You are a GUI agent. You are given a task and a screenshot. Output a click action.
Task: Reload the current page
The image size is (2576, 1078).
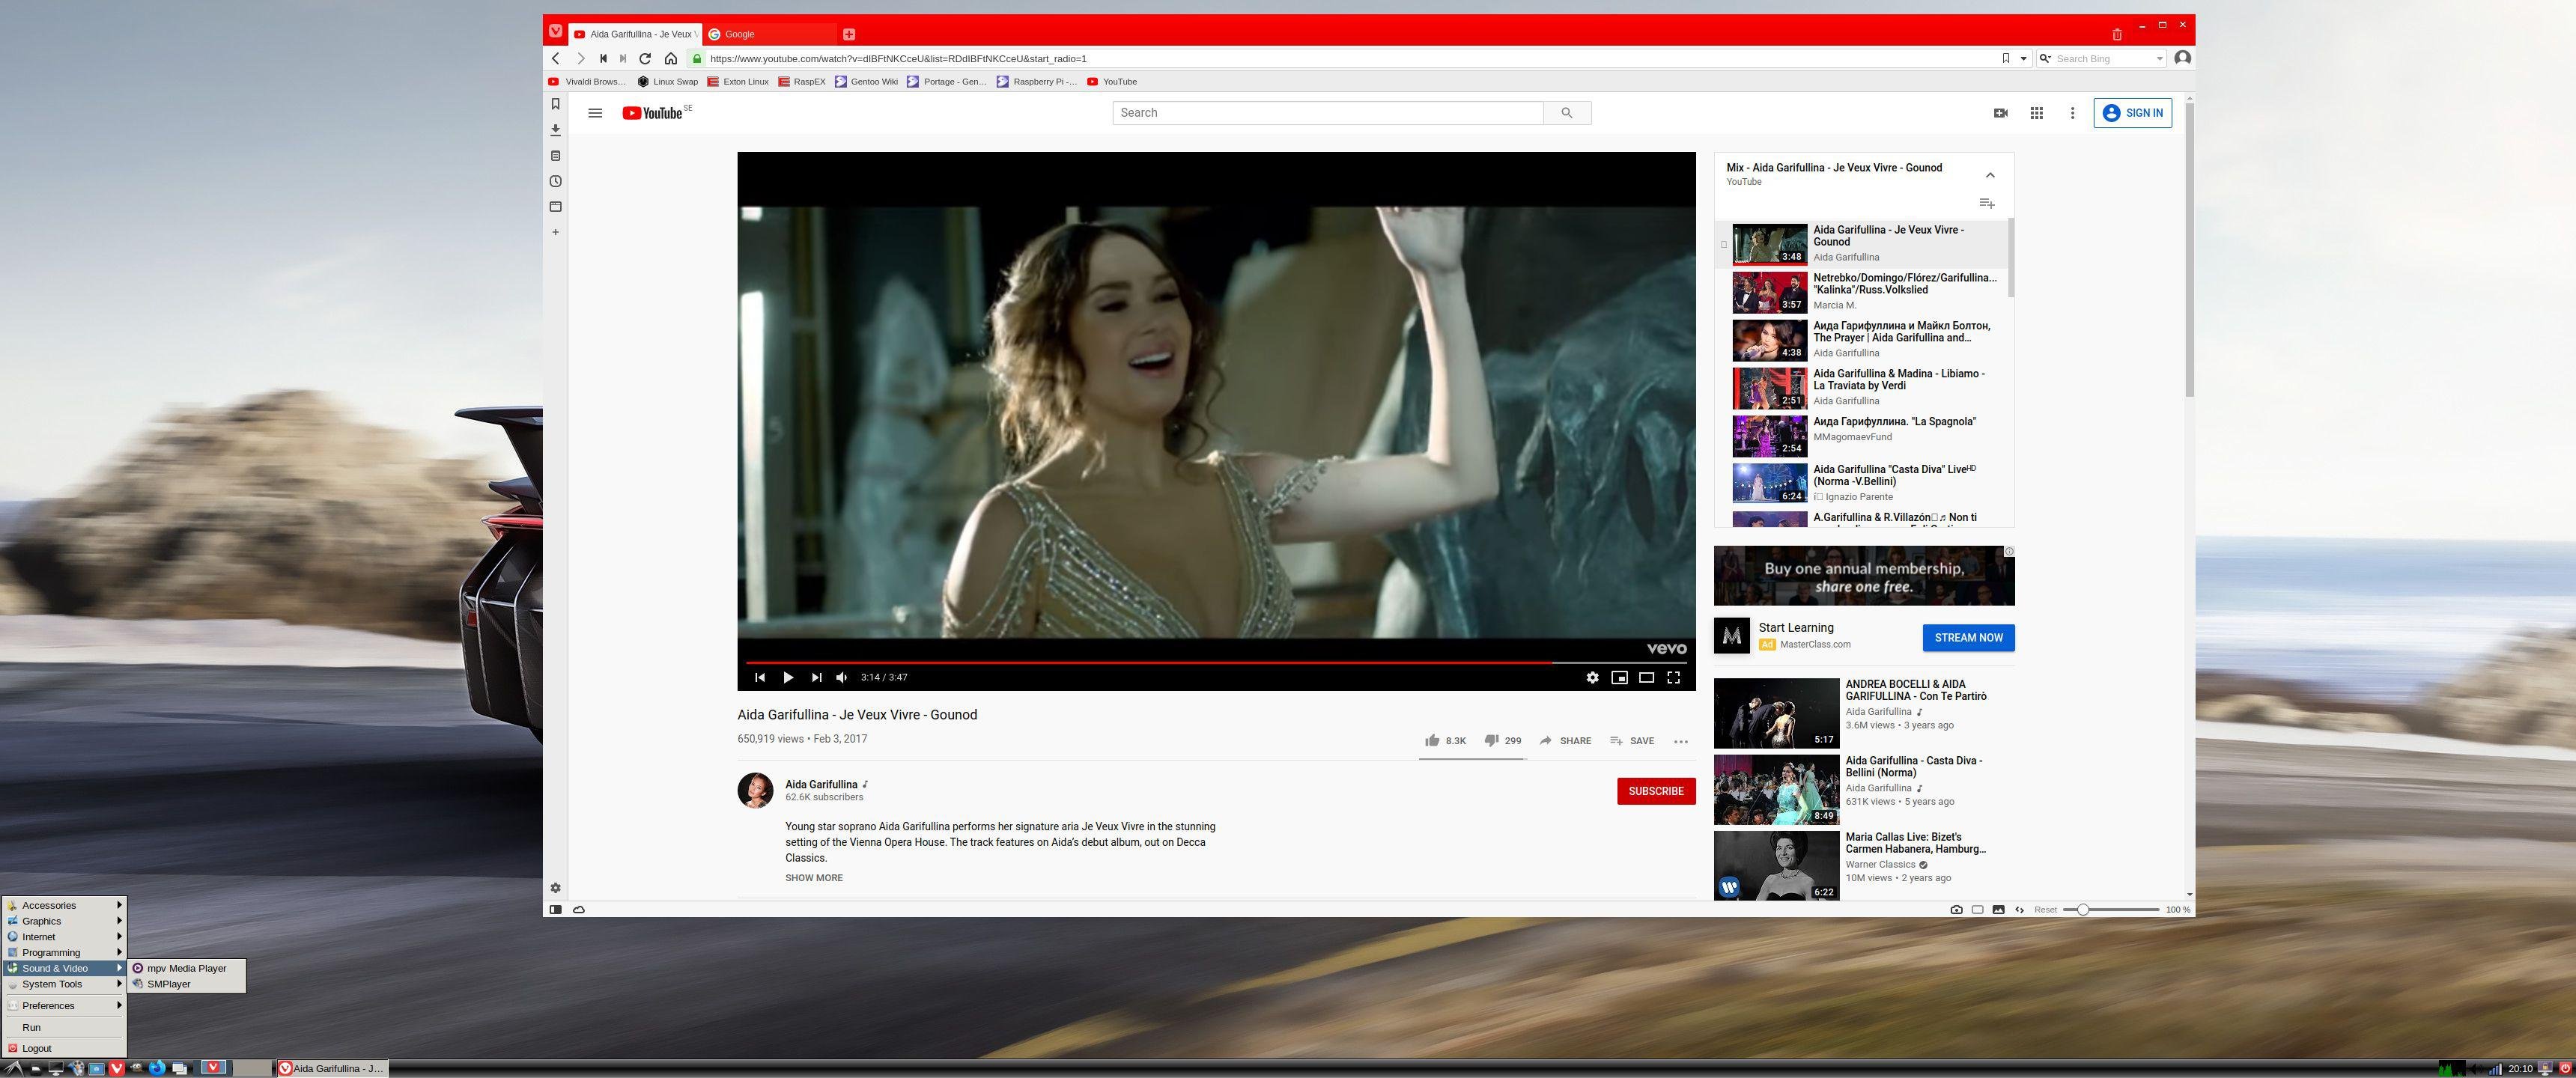click(645, 59)
